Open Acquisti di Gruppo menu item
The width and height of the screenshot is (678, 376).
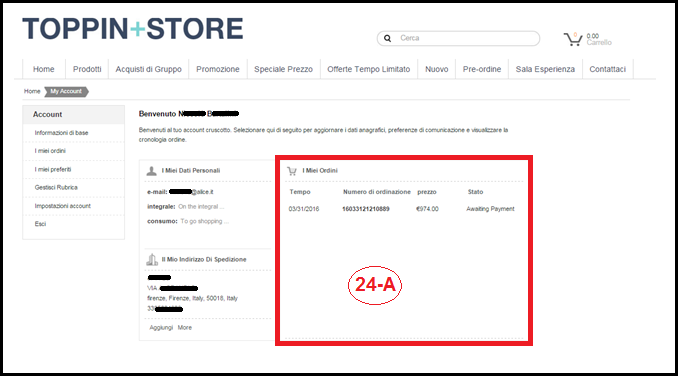pyautogui.click(x=148, y=69)
